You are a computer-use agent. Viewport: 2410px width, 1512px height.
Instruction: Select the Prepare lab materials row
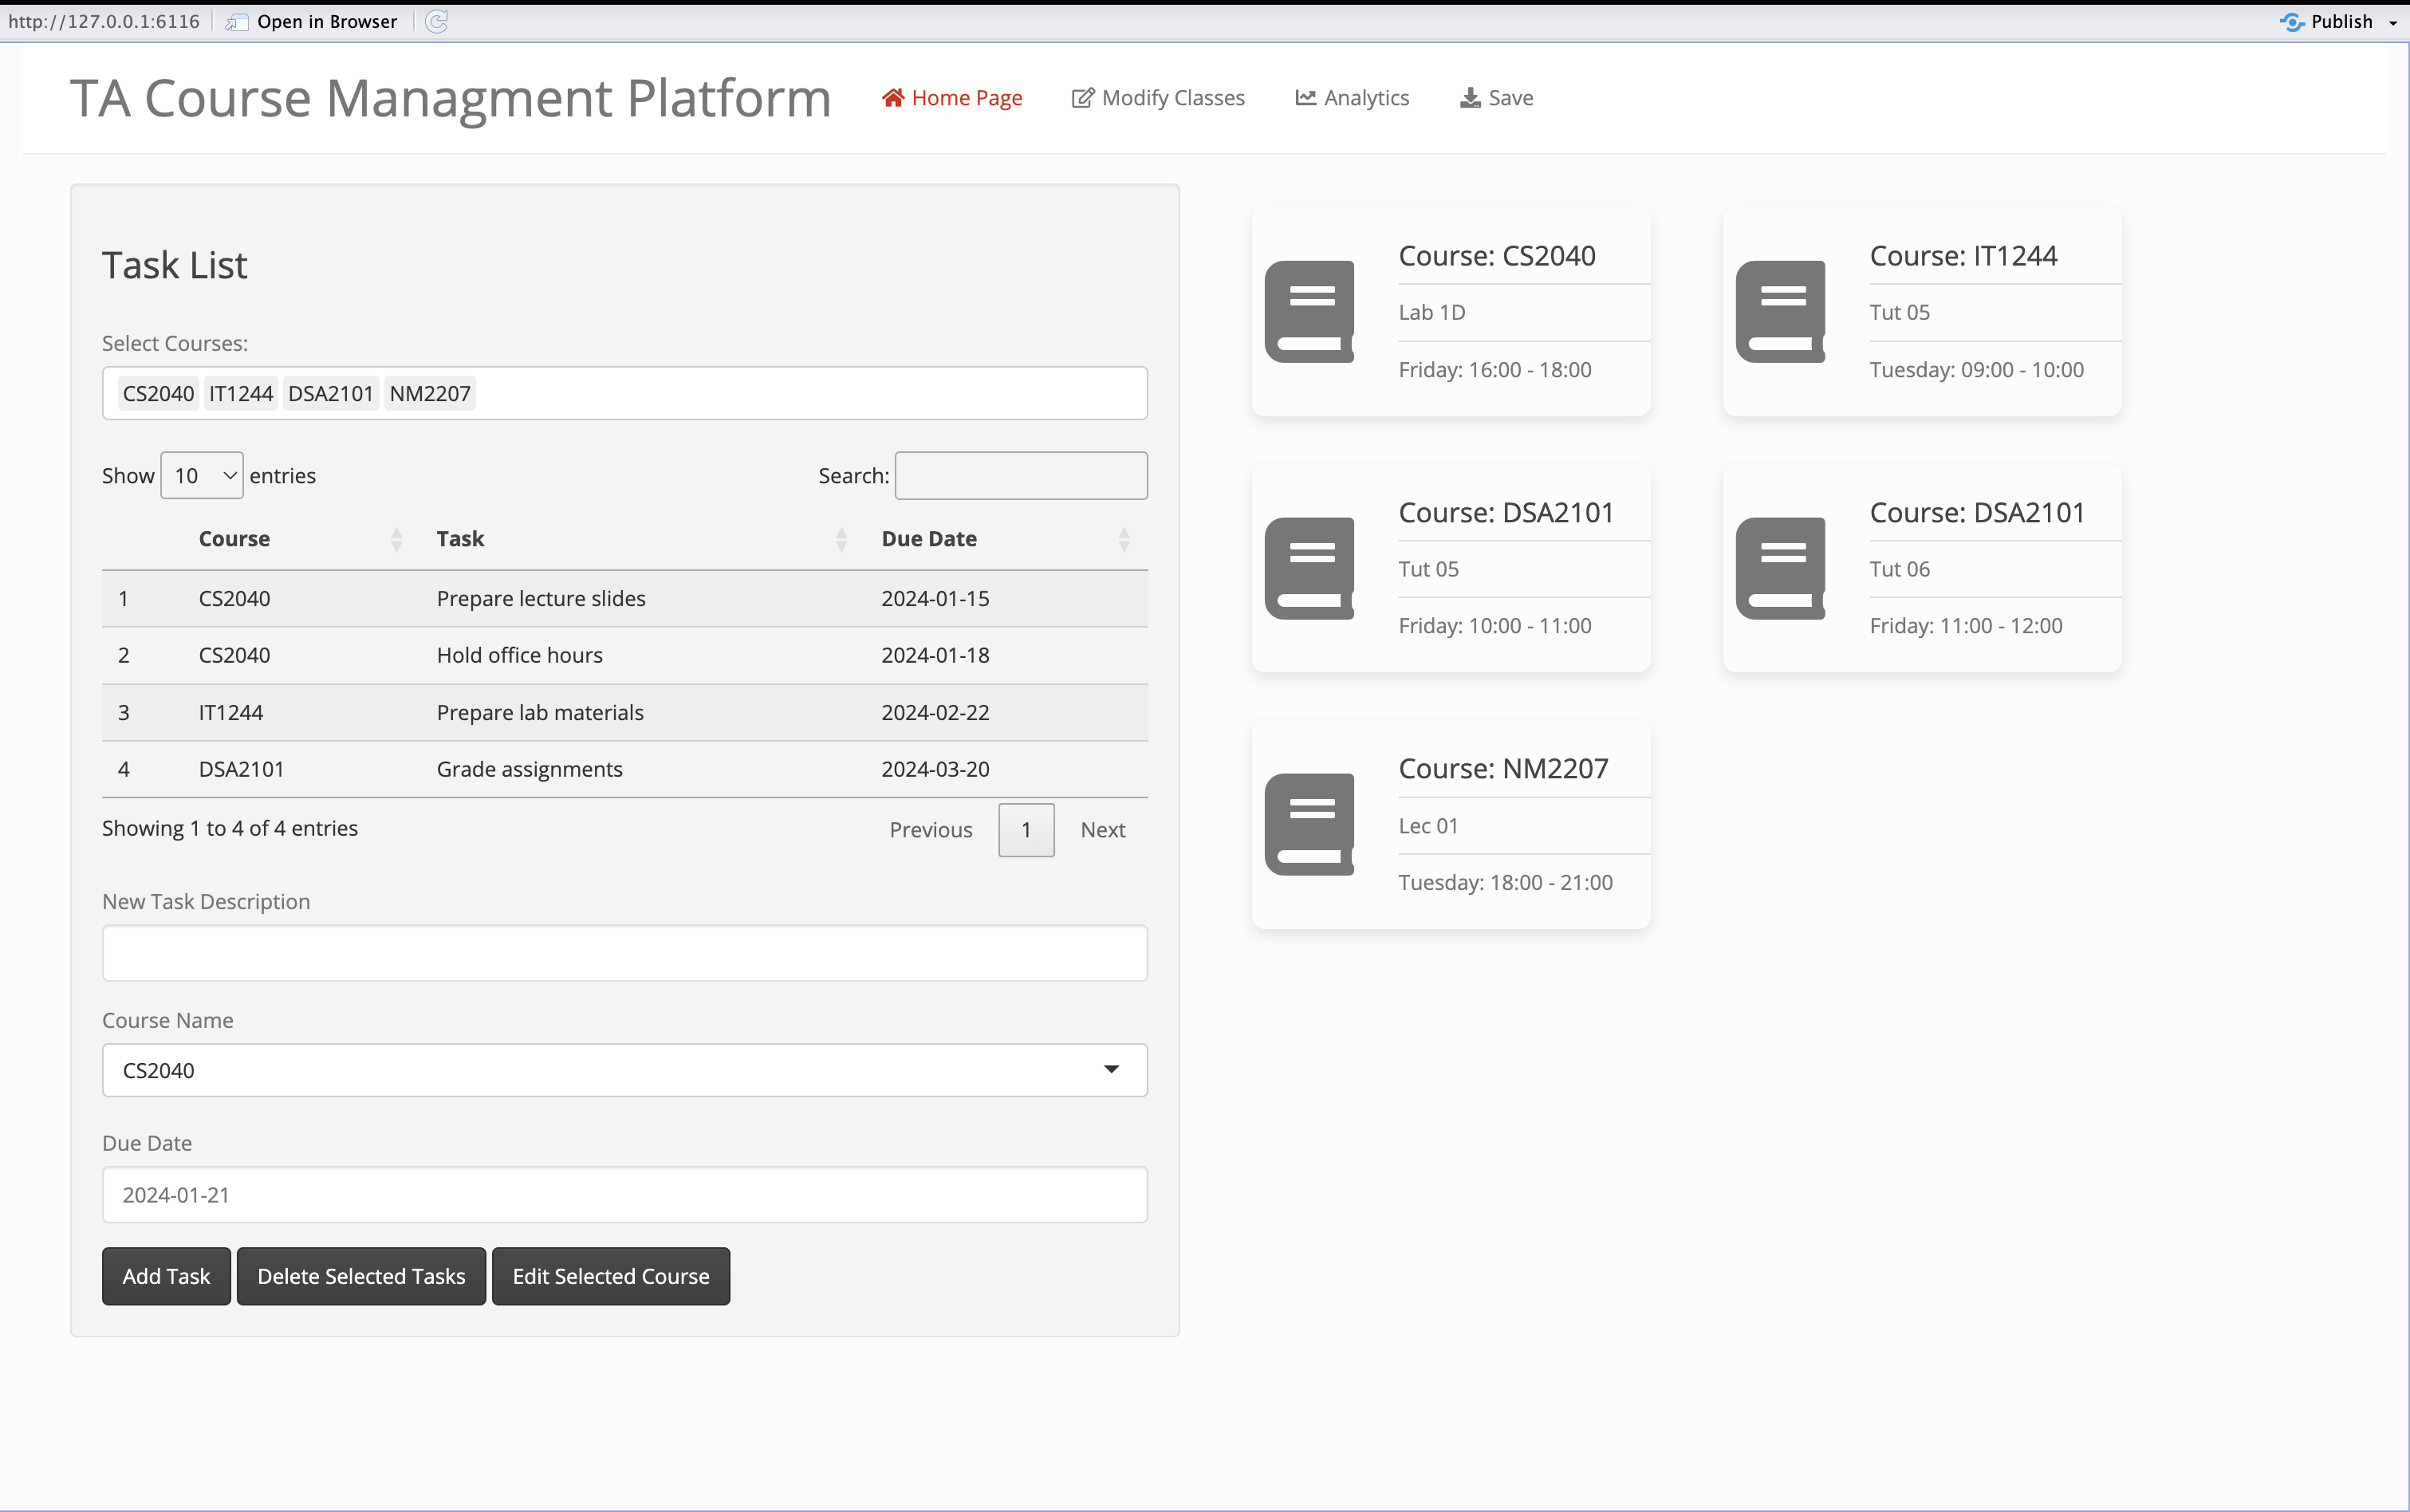539,712
